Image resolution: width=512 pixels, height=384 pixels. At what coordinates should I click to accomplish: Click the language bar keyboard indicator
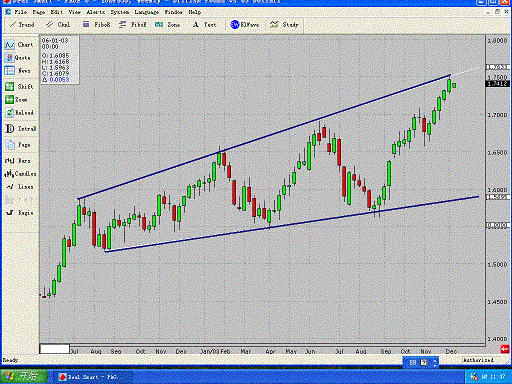click(x=413, y=362)
